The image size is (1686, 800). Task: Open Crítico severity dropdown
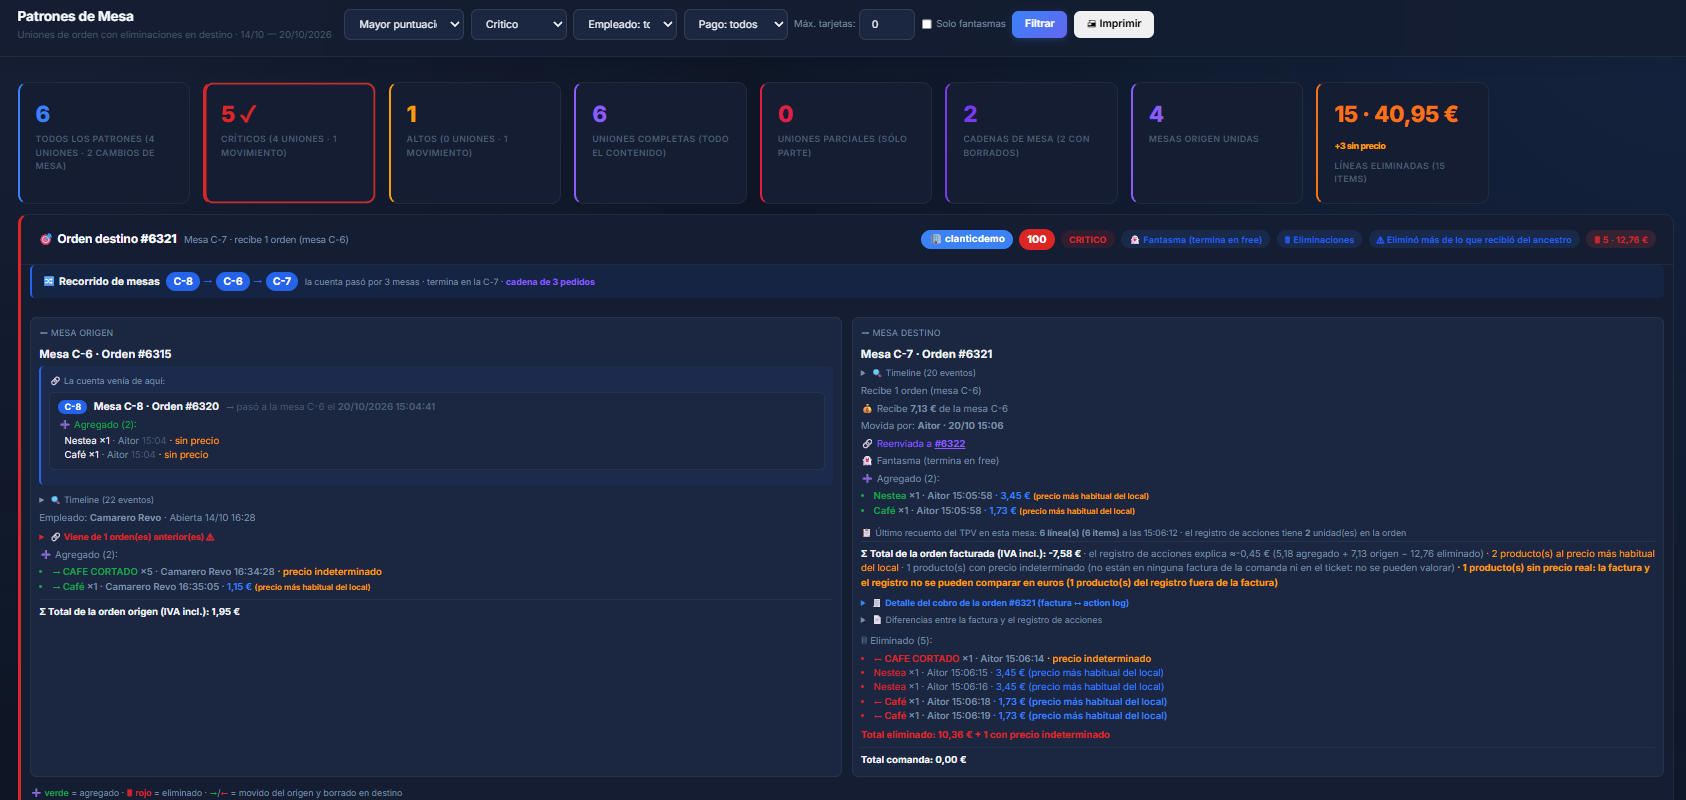(519, 24)
